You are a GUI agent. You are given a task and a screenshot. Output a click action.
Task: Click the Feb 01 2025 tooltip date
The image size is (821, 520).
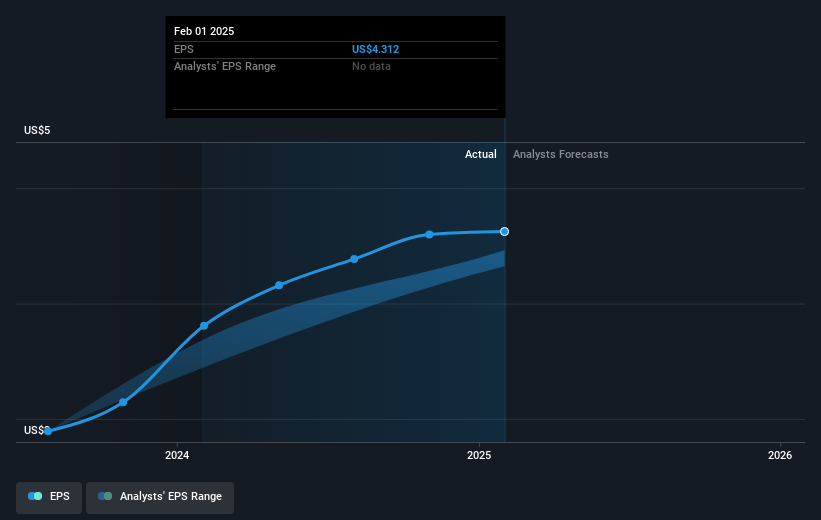click(x=204, y=31)
